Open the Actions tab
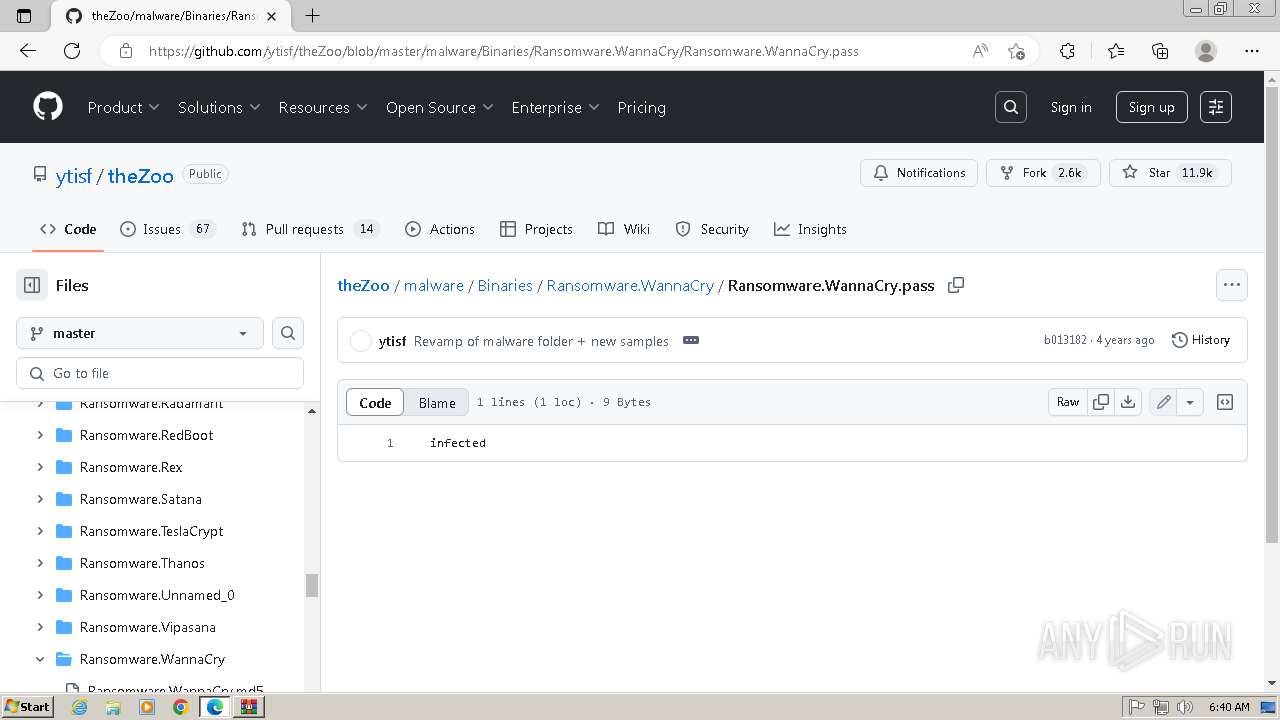 pos(440,229)
